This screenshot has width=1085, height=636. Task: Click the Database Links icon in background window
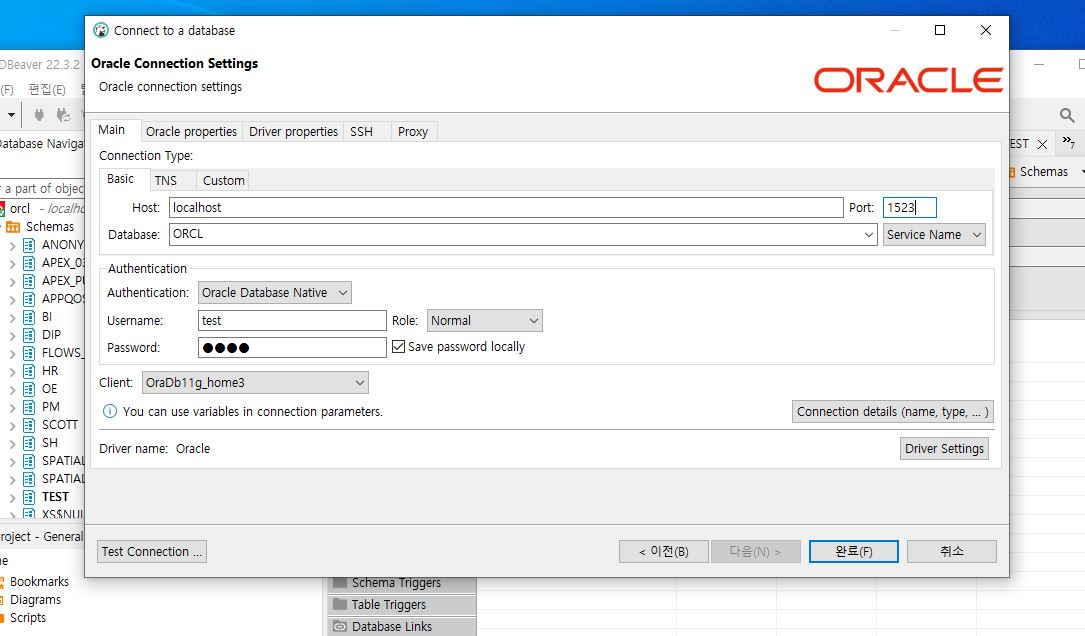pos(340,626)
